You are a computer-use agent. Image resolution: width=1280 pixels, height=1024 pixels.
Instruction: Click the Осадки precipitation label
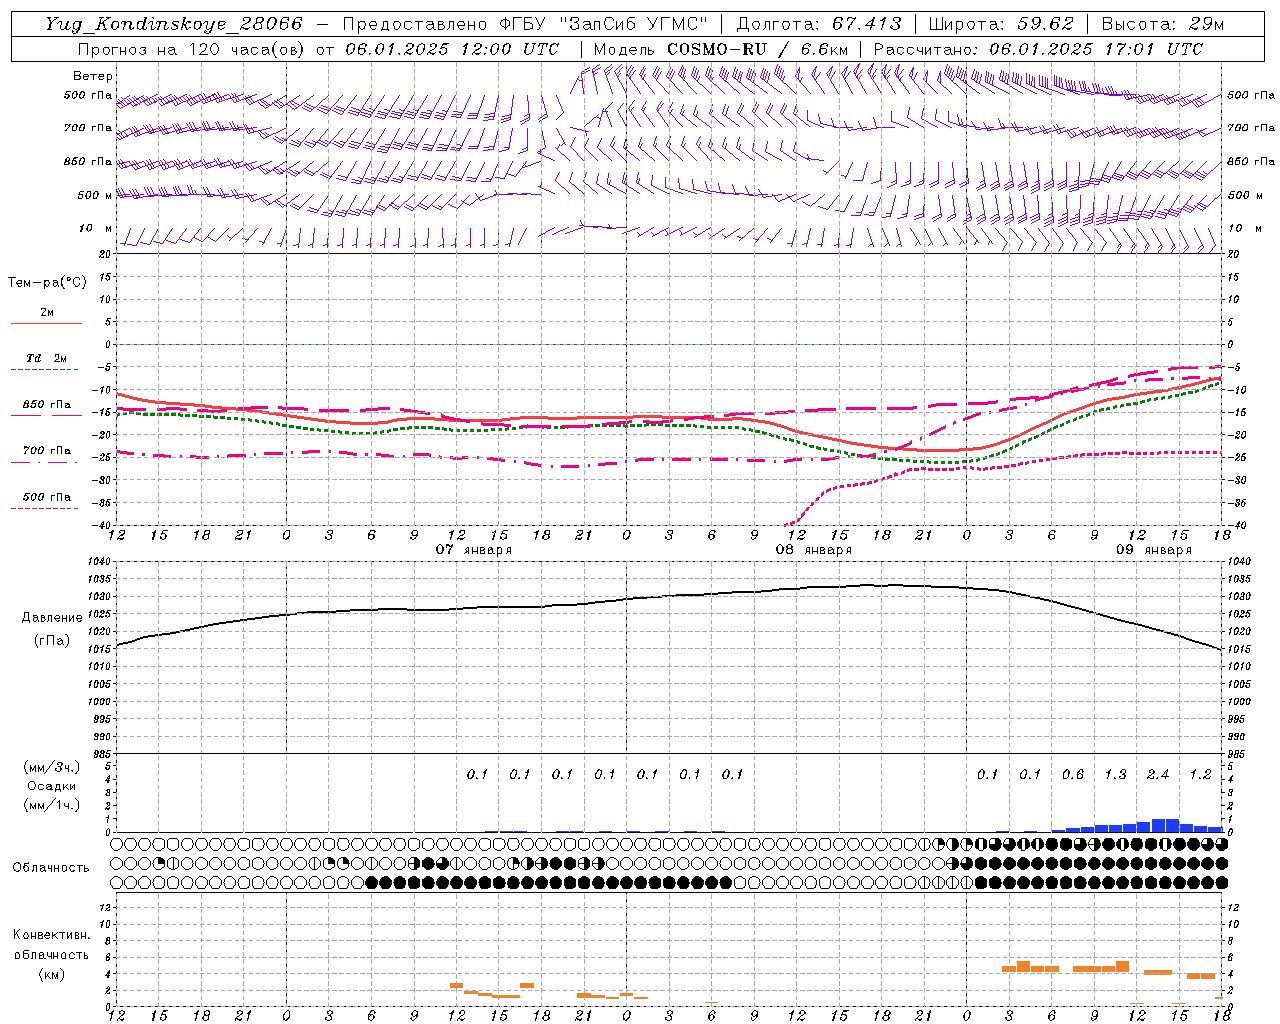coord(52,786)
